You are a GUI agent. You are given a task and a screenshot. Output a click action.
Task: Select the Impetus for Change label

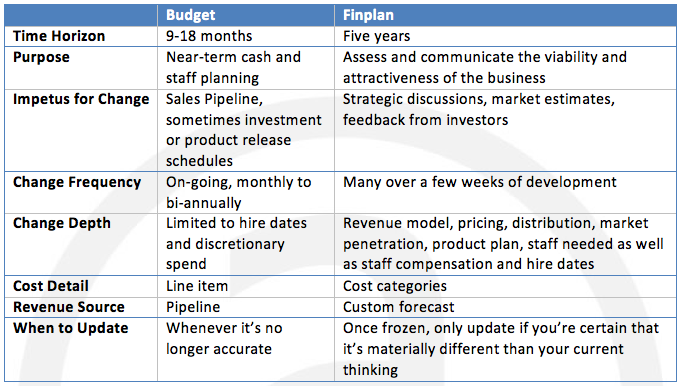tap(81, 99)
